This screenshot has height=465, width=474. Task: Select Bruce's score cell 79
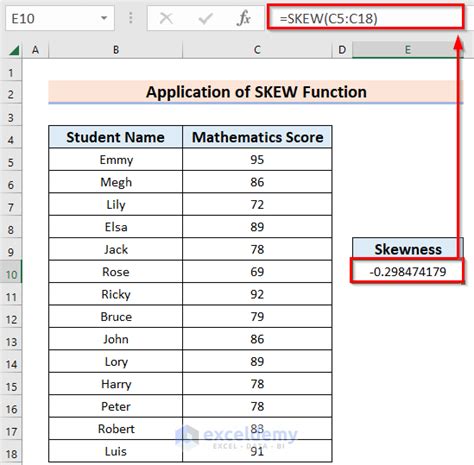pyautogui.click(x=257, y=316)
